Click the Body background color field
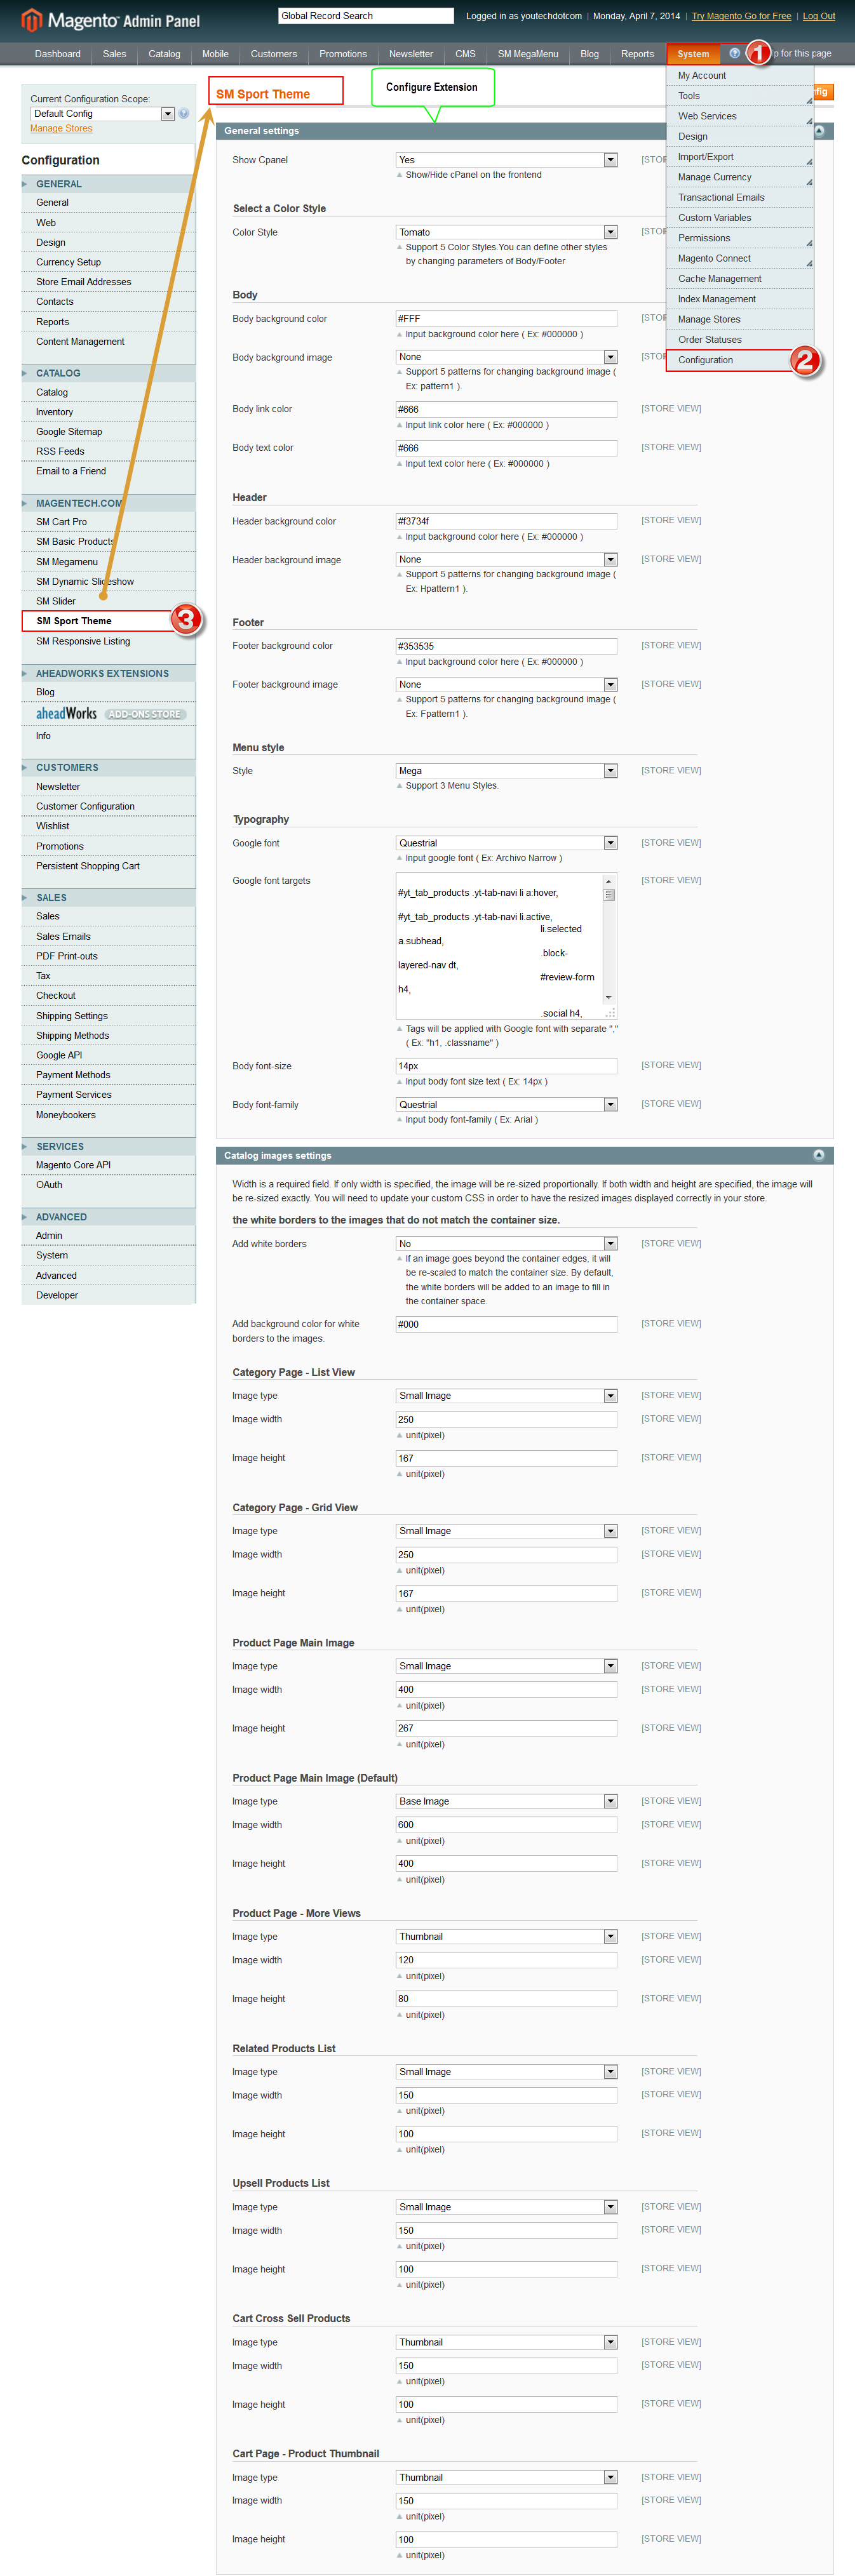The image size is (855, 2576). tap(506, 319)
